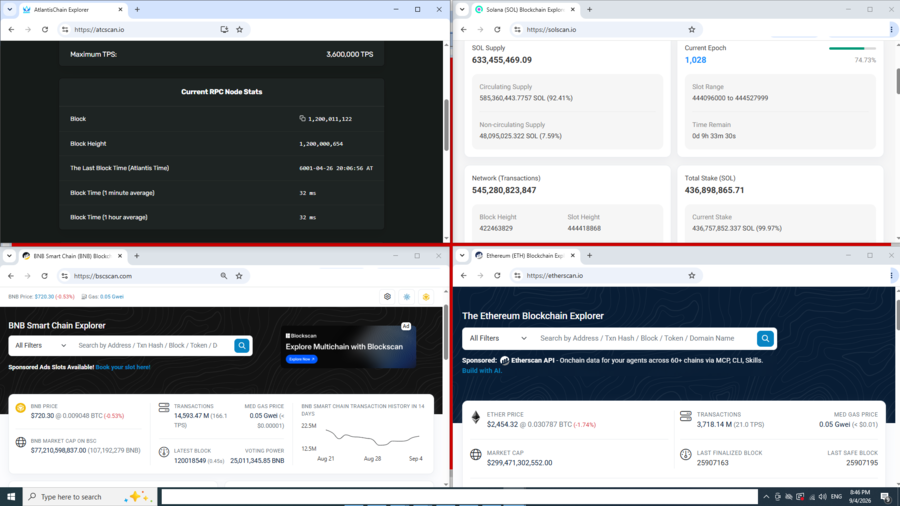This screenshot has width=900, height=506.
Task: Click the 'Build with AI.' link on Etherscan
Action: [482, 371]
